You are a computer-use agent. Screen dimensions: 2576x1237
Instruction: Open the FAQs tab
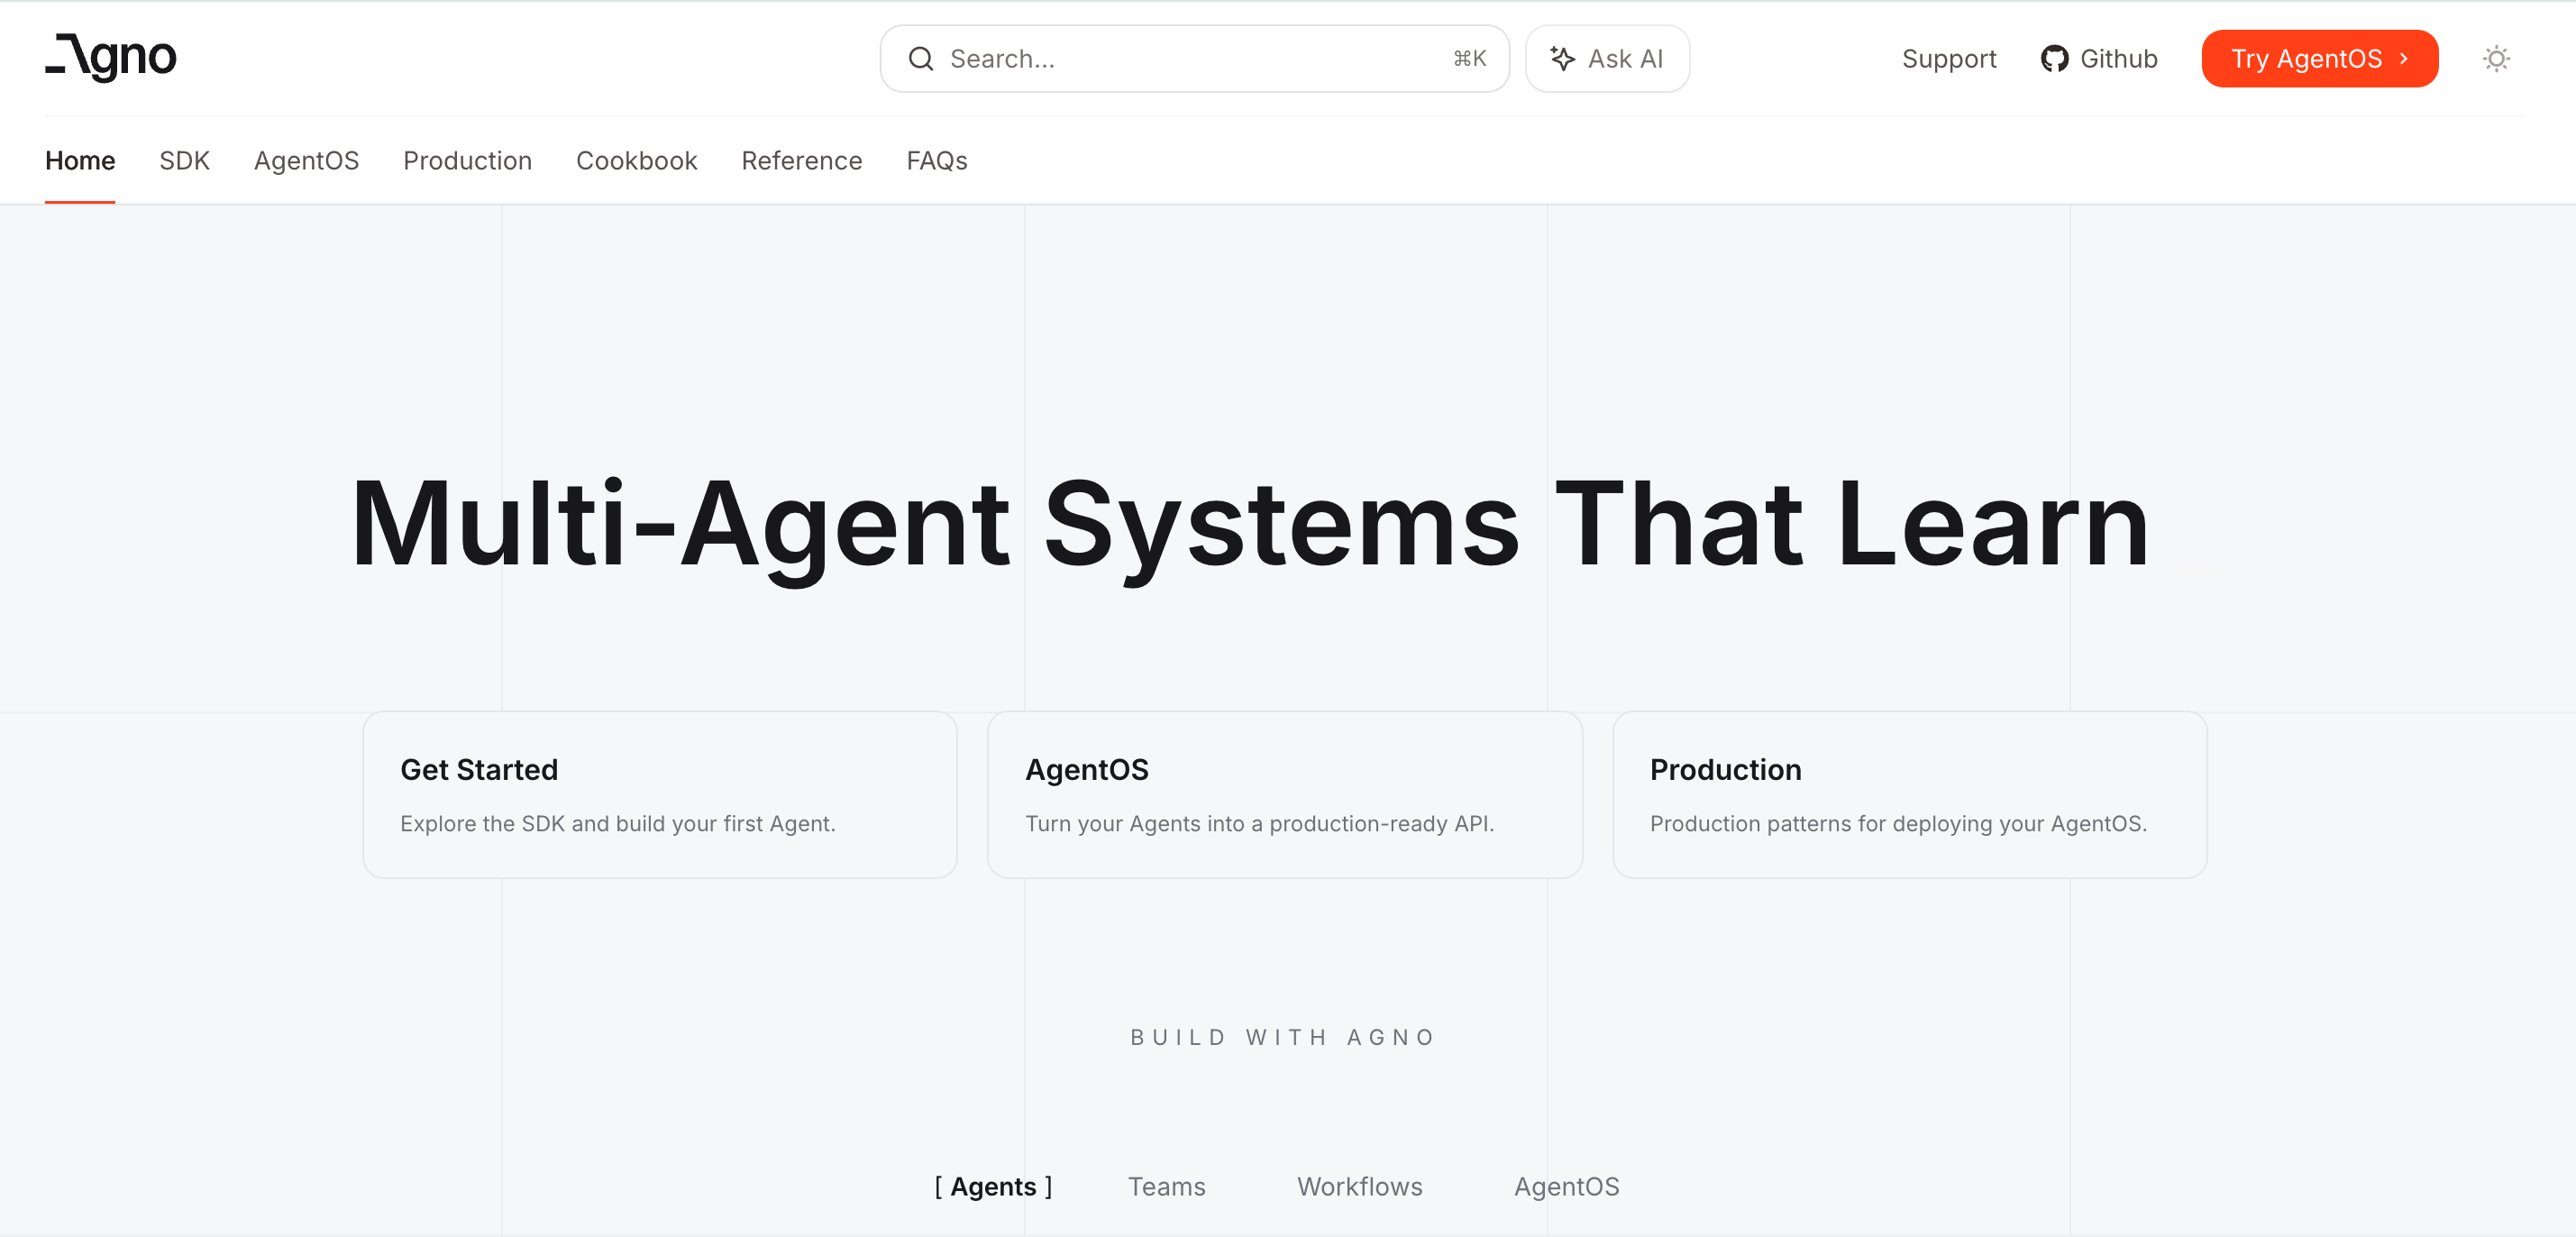[936, 161]
